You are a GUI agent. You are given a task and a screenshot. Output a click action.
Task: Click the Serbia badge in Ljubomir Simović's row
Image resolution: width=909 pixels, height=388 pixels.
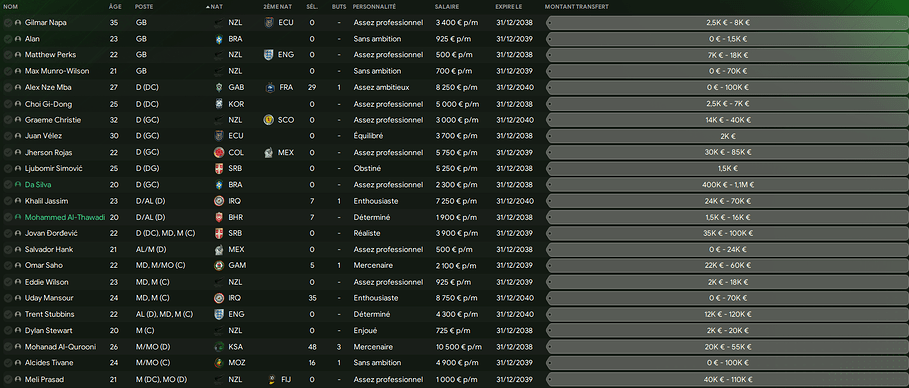pos(219,169)
